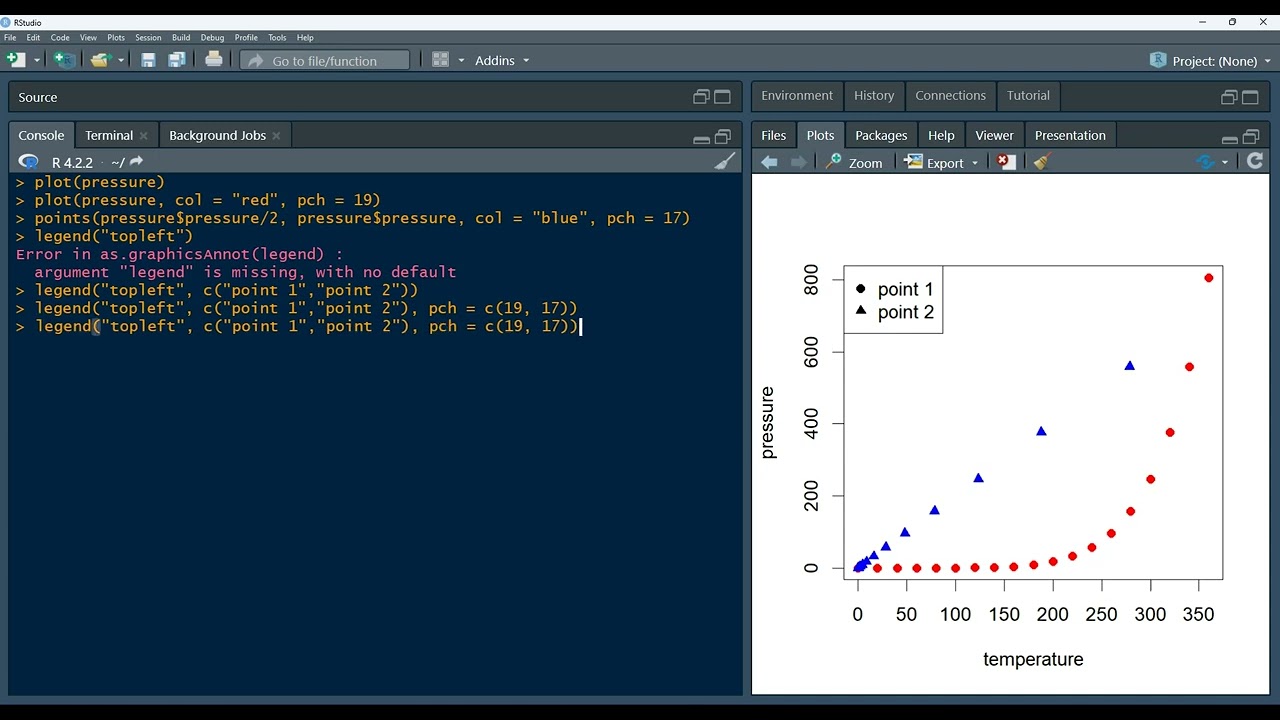Open the Tools menu
This screenshot has width=1280, height=720.
277,38
